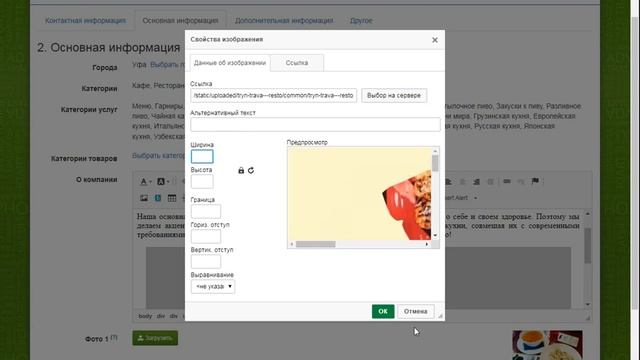
Task: Click the preview pane vertical scrollbar thumb
Action: 435,163
